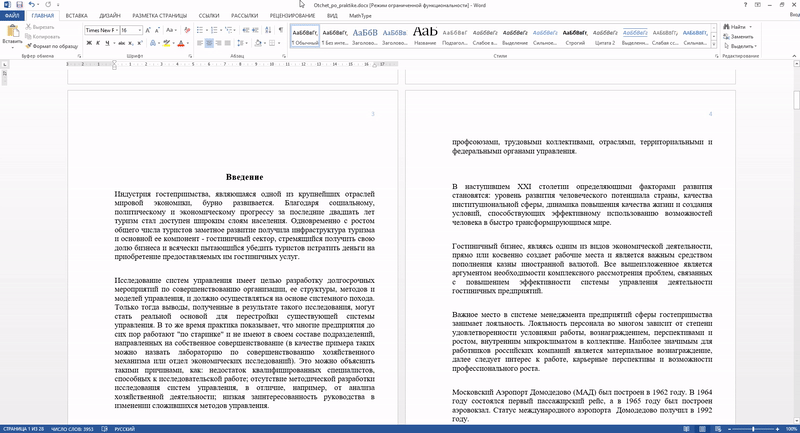Click the word count in status bar
The image size is (800, 433).
72,429
